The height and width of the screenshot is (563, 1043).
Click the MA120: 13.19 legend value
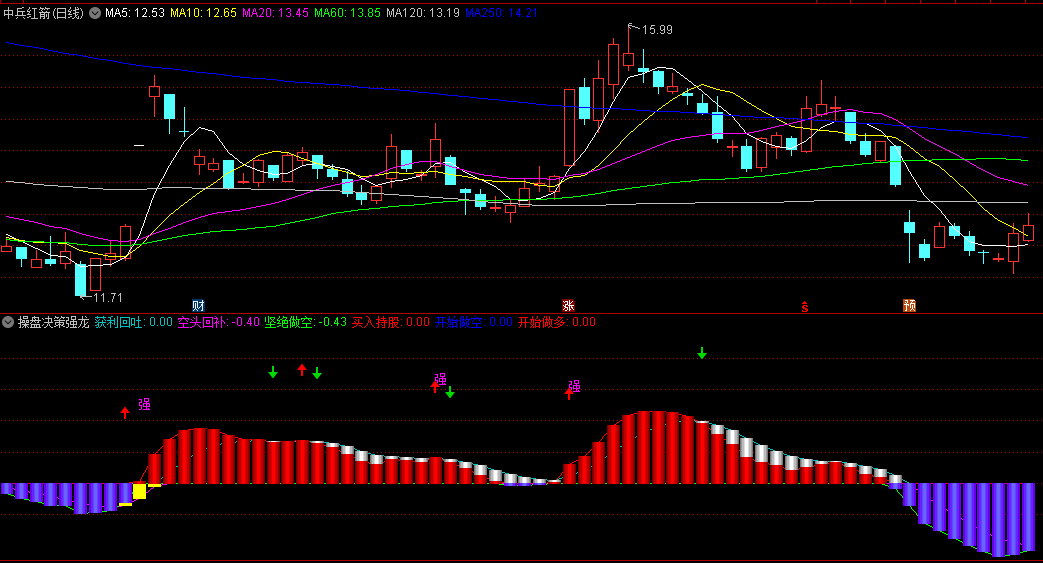[x=422, y=13]
